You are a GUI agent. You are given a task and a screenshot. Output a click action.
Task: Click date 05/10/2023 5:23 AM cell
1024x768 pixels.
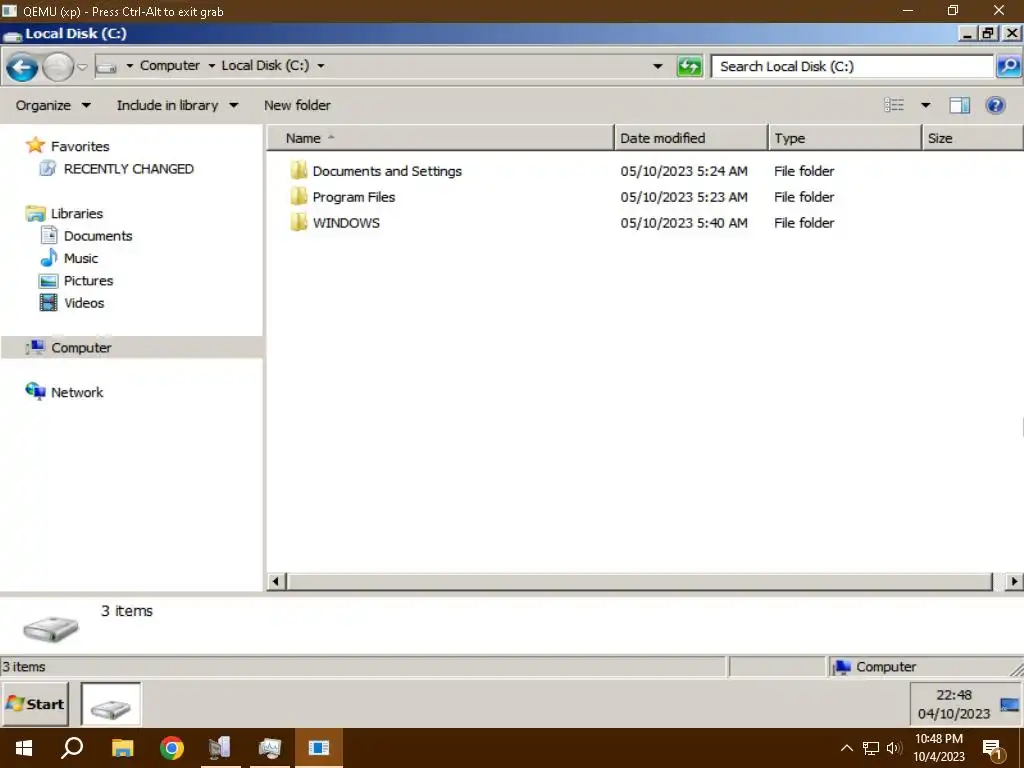click(x=684, y=197)
